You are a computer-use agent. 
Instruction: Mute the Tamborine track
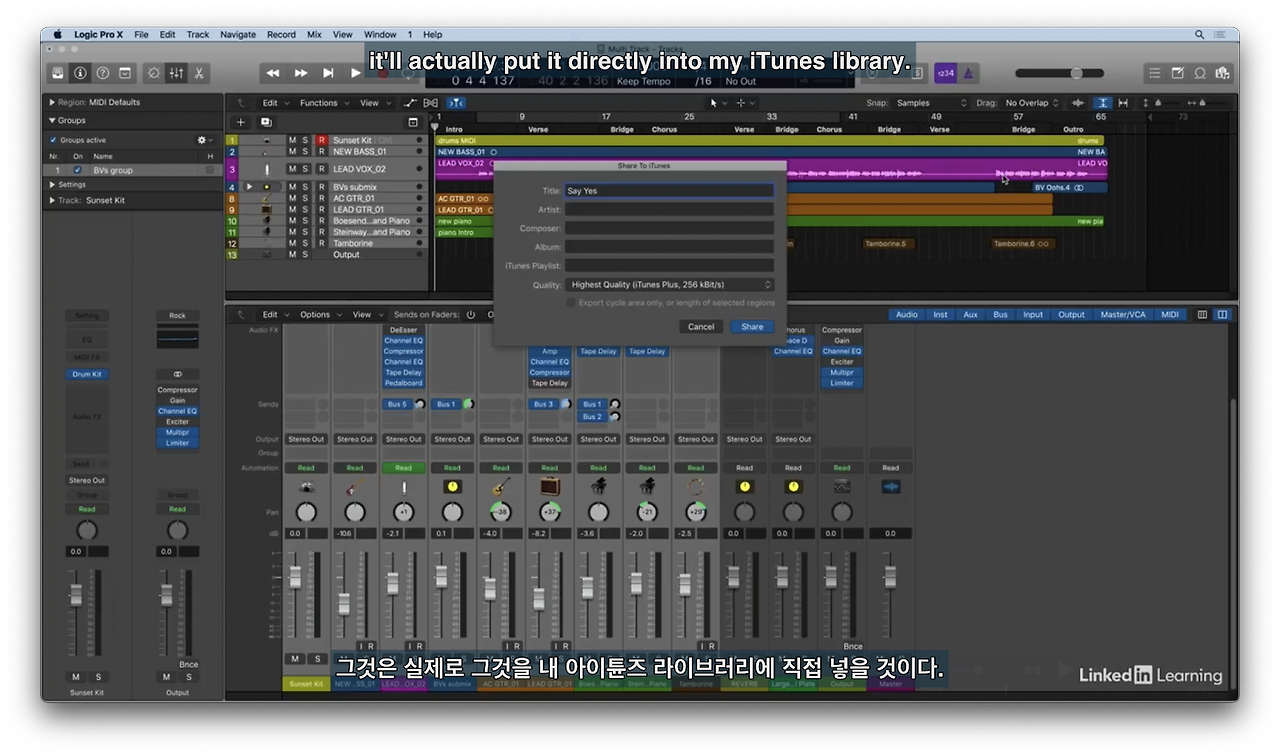coord(292,243)
